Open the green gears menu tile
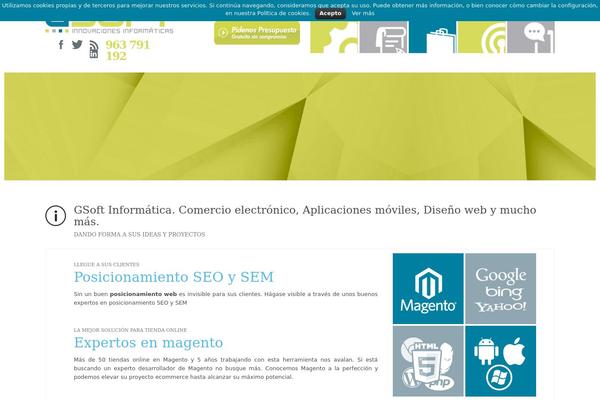This screenshot has width=600, height=400. point(334,37)
